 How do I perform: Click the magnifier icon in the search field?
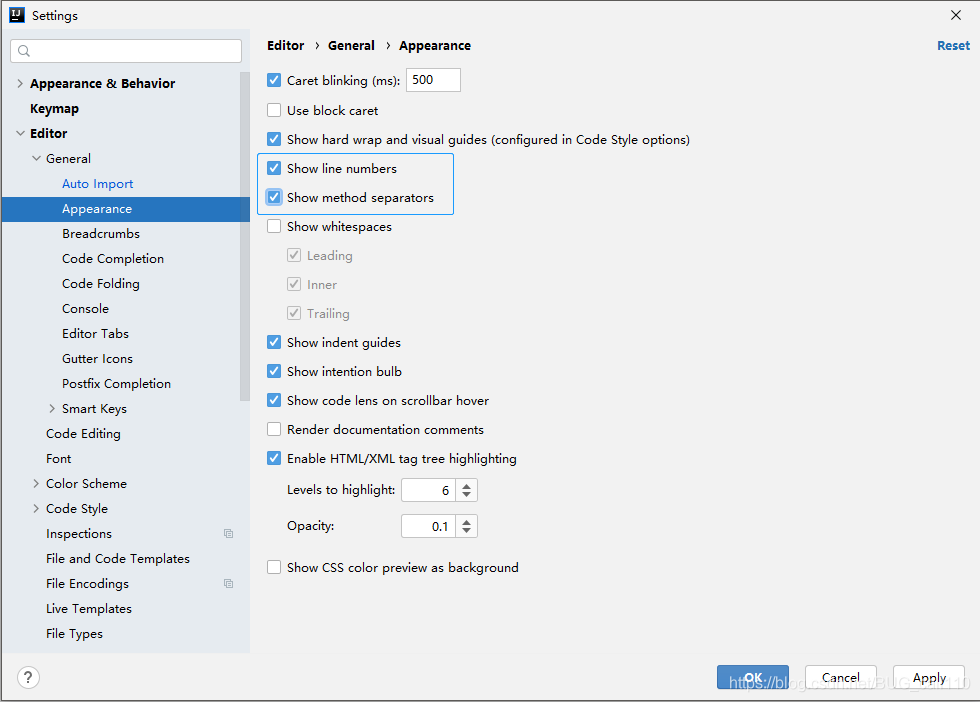tap(22, 50)
